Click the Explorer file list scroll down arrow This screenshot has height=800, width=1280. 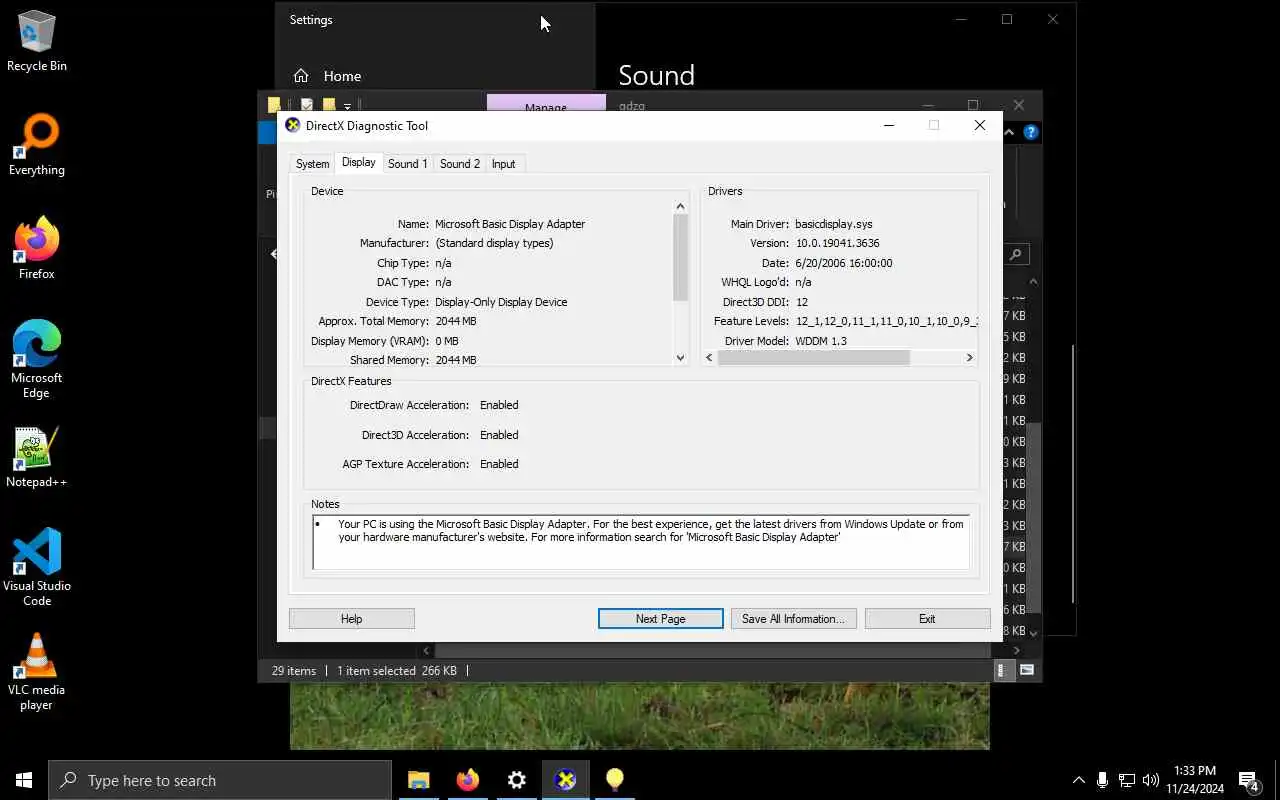(1034, 633)
